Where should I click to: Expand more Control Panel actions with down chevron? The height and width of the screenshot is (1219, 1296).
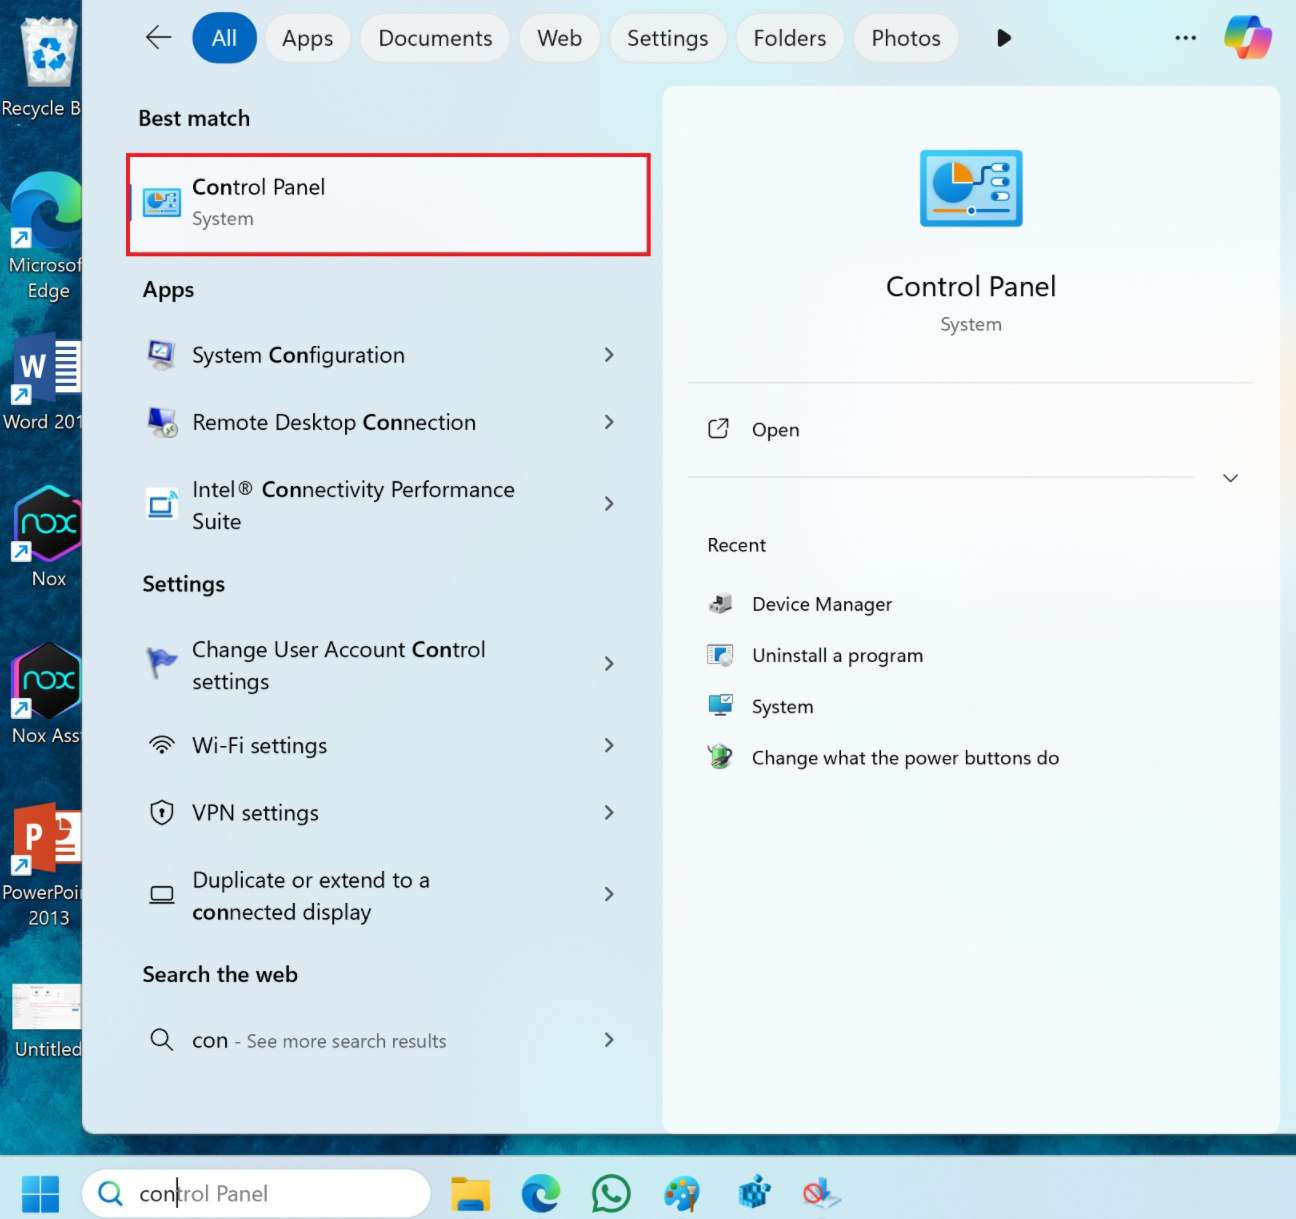click(1231, 478)
